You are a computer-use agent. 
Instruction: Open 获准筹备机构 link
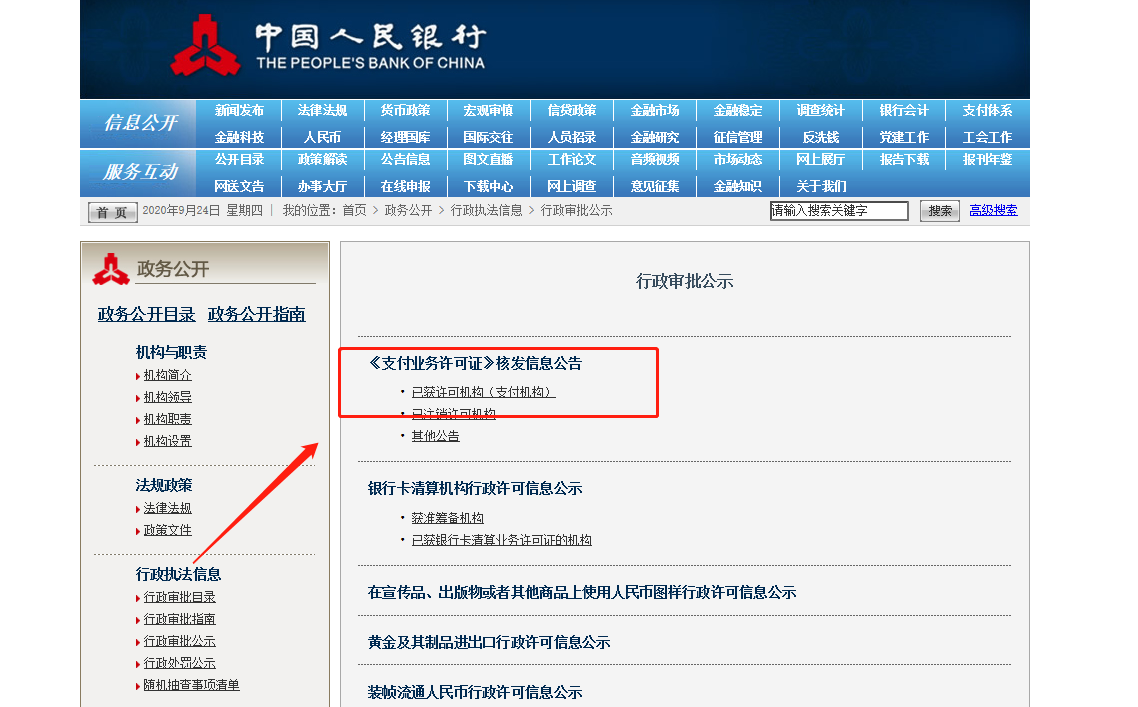tap(447, 518)
